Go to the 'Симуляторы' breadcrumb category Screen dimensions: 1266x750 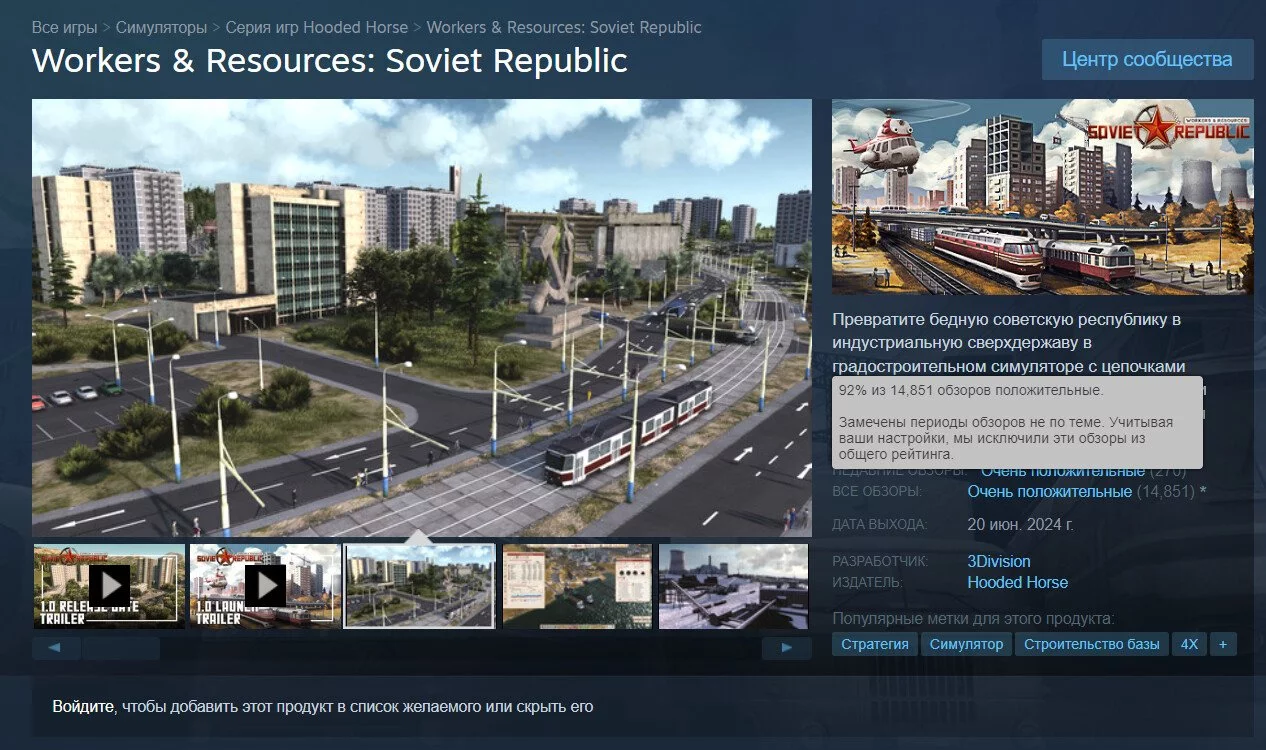coord(161,27)
